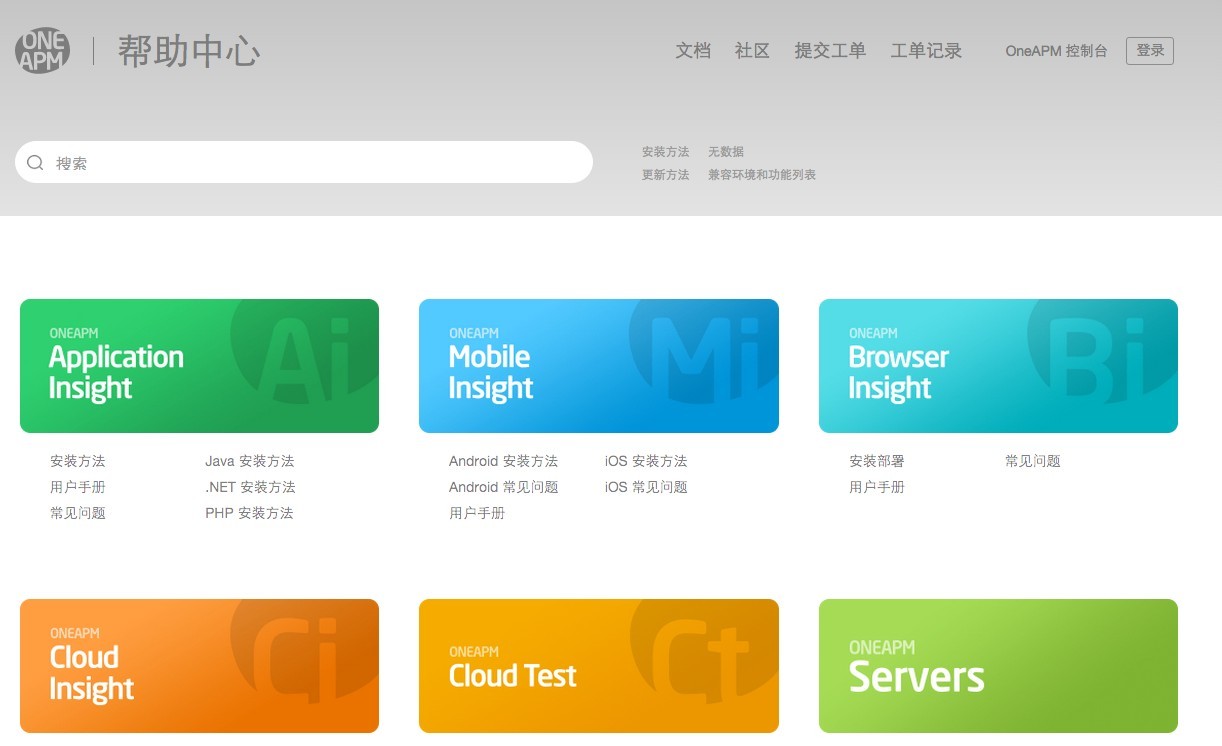Screen dimensions: 1222x746
Task: Select the 安装方法 quick search link
Action: click(x=666, y=152)
